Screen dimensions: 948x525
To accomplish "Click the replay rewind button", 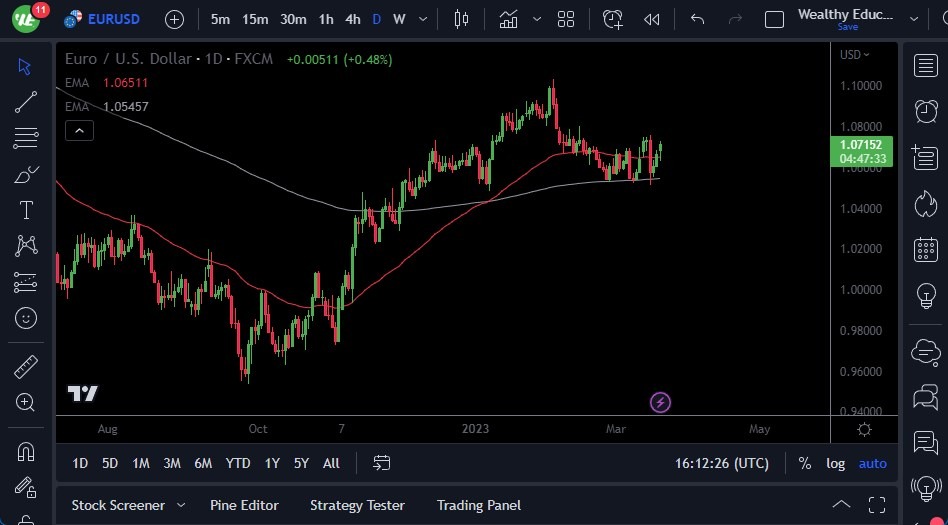I will (x=652, y=19).
